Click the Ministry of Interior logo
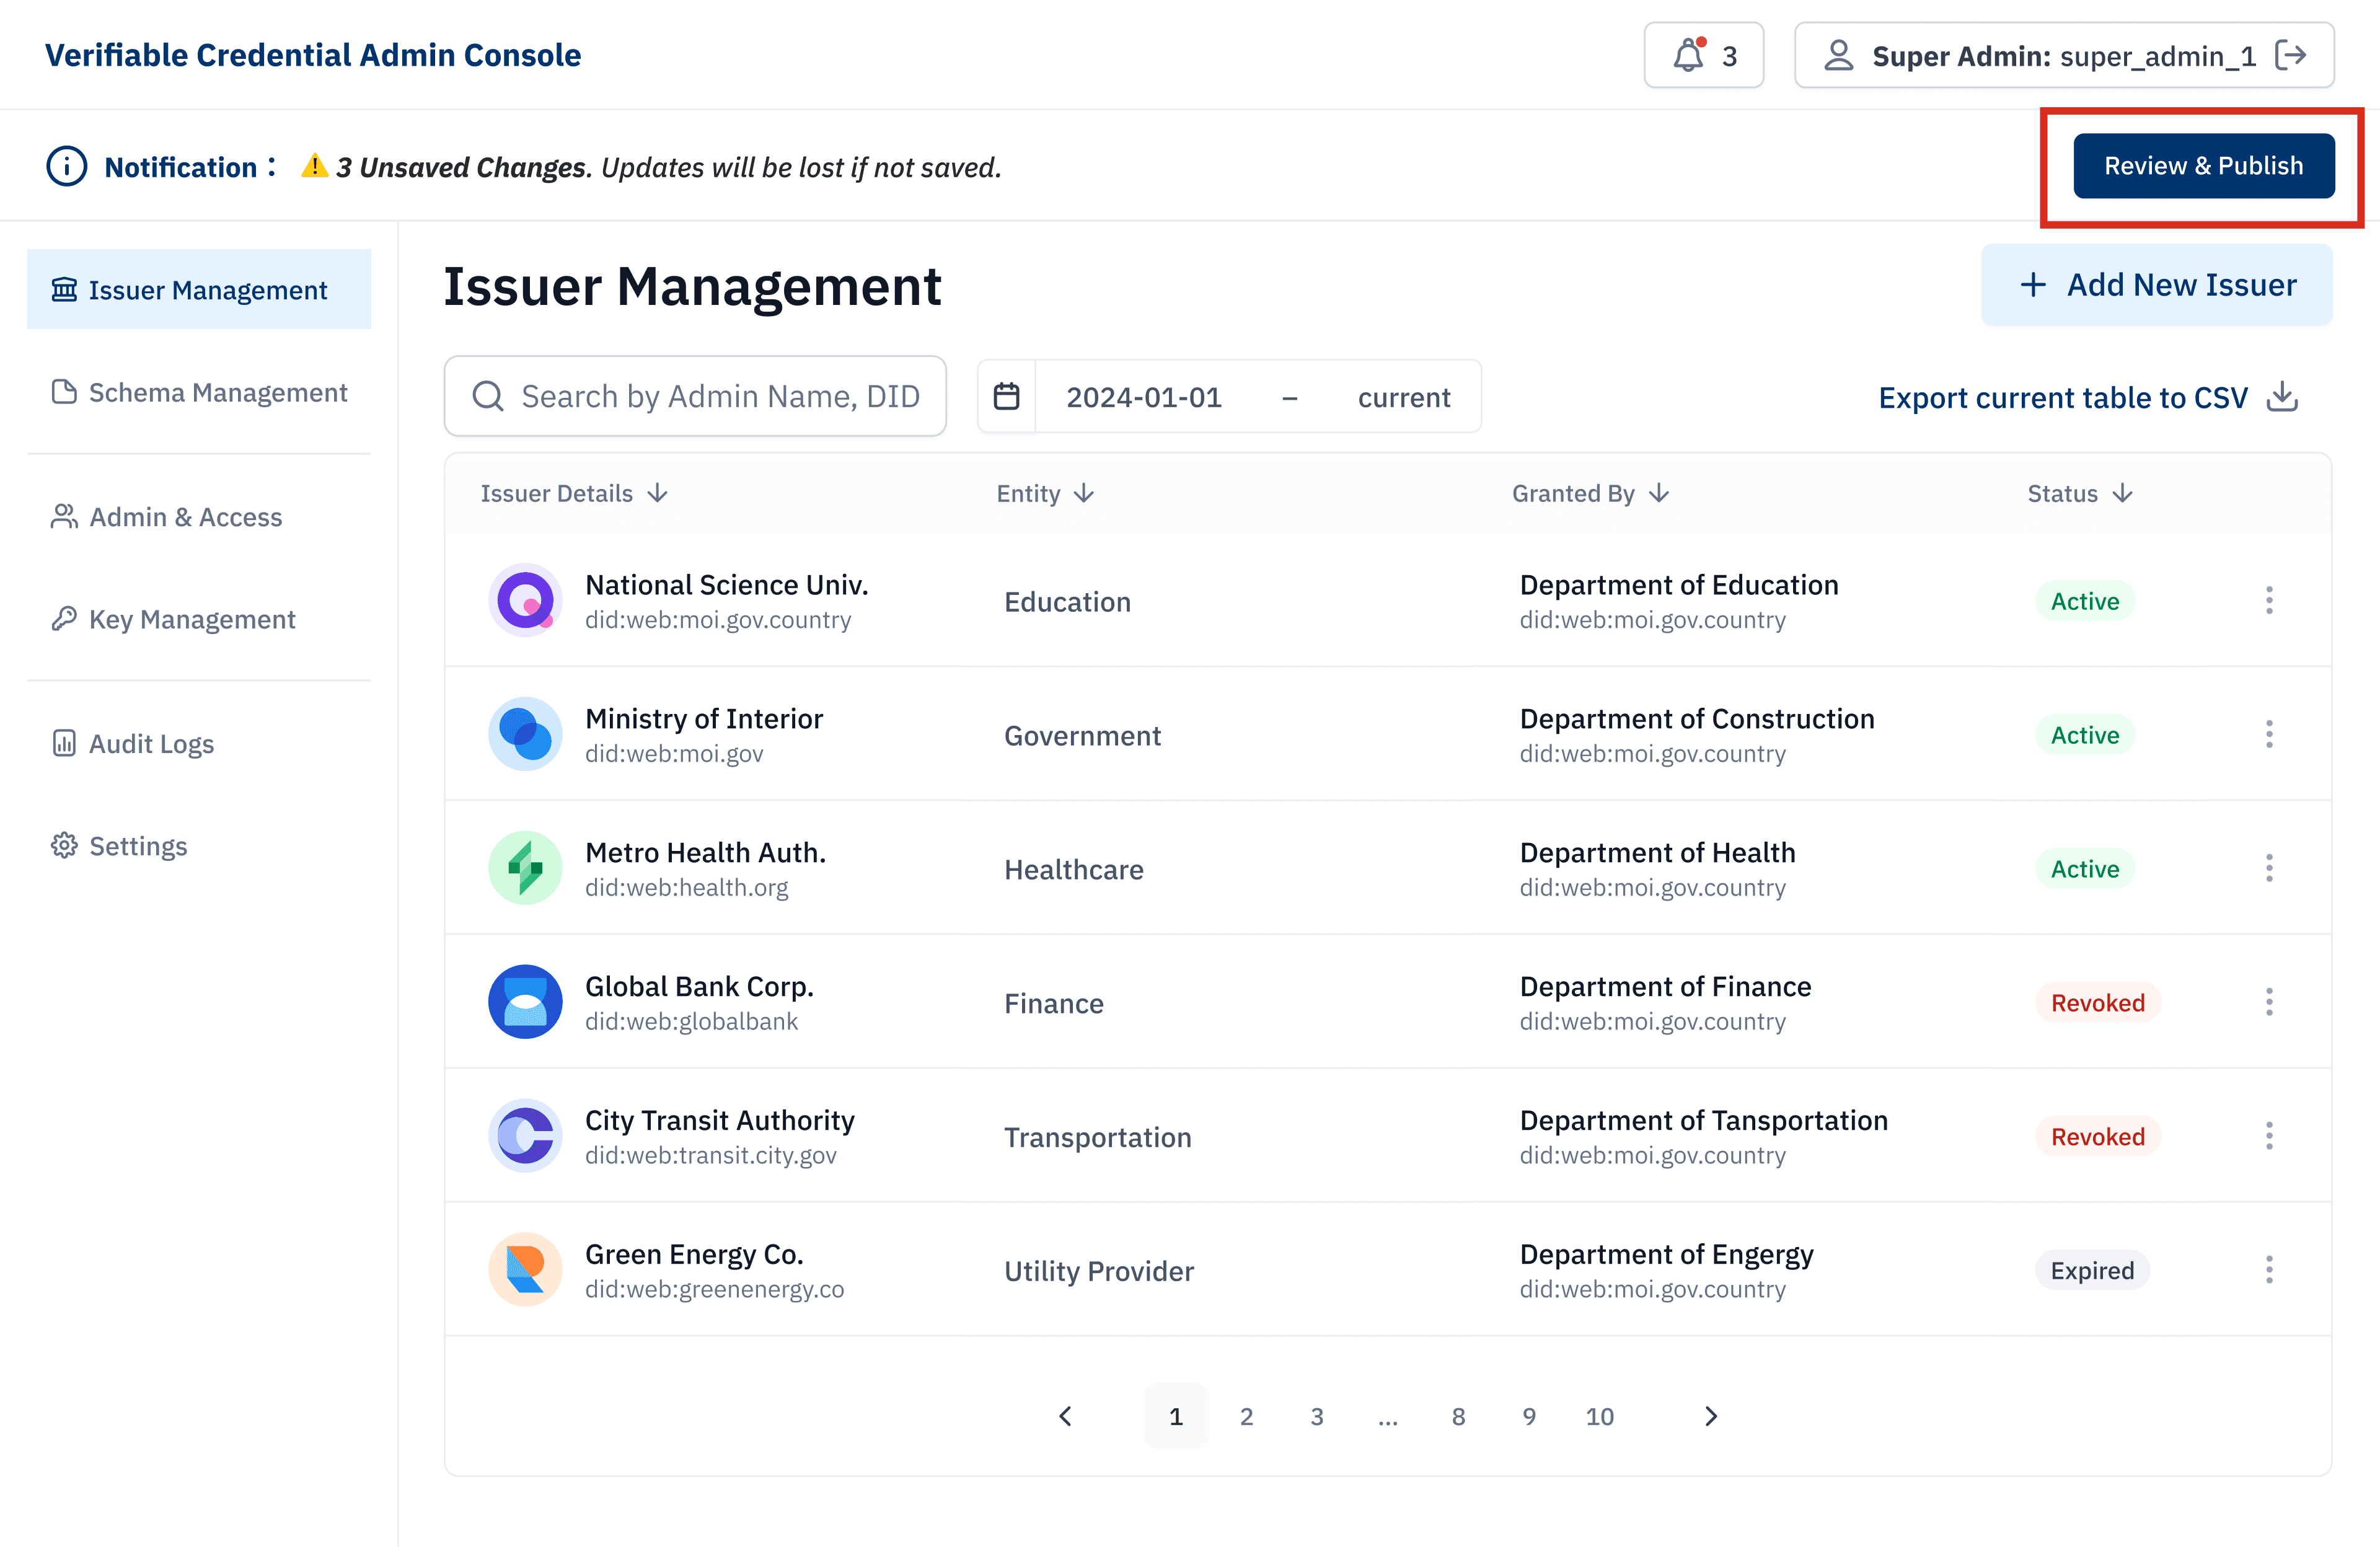The width and height of the screenshot is (2380, 1547). [525, 734]
